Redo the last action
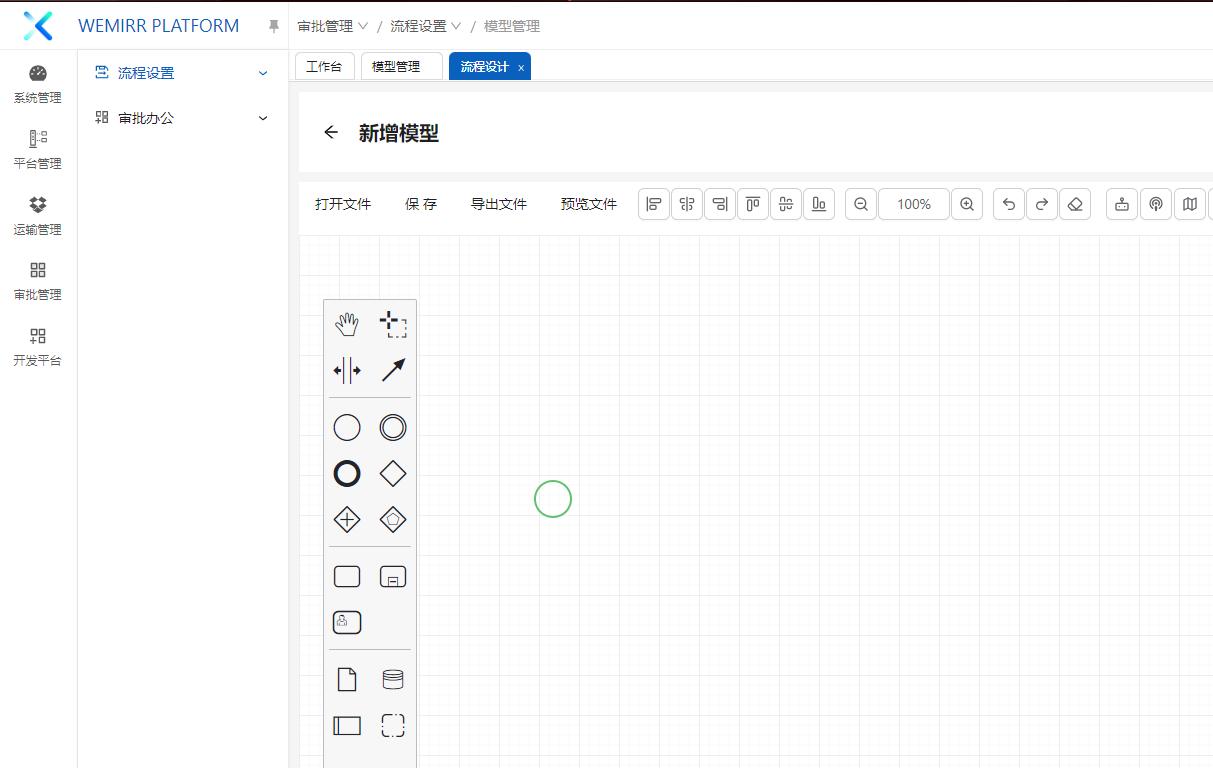 (1042, 204)
